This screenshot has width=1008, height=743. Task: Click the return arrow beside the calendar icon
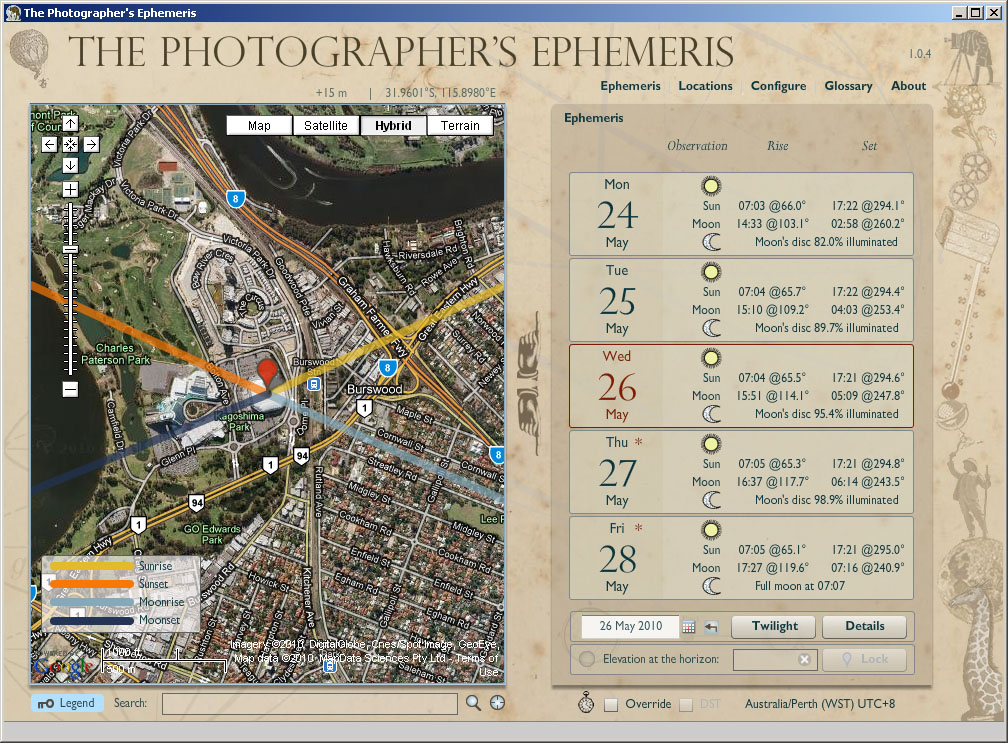[x=711, y=627]
